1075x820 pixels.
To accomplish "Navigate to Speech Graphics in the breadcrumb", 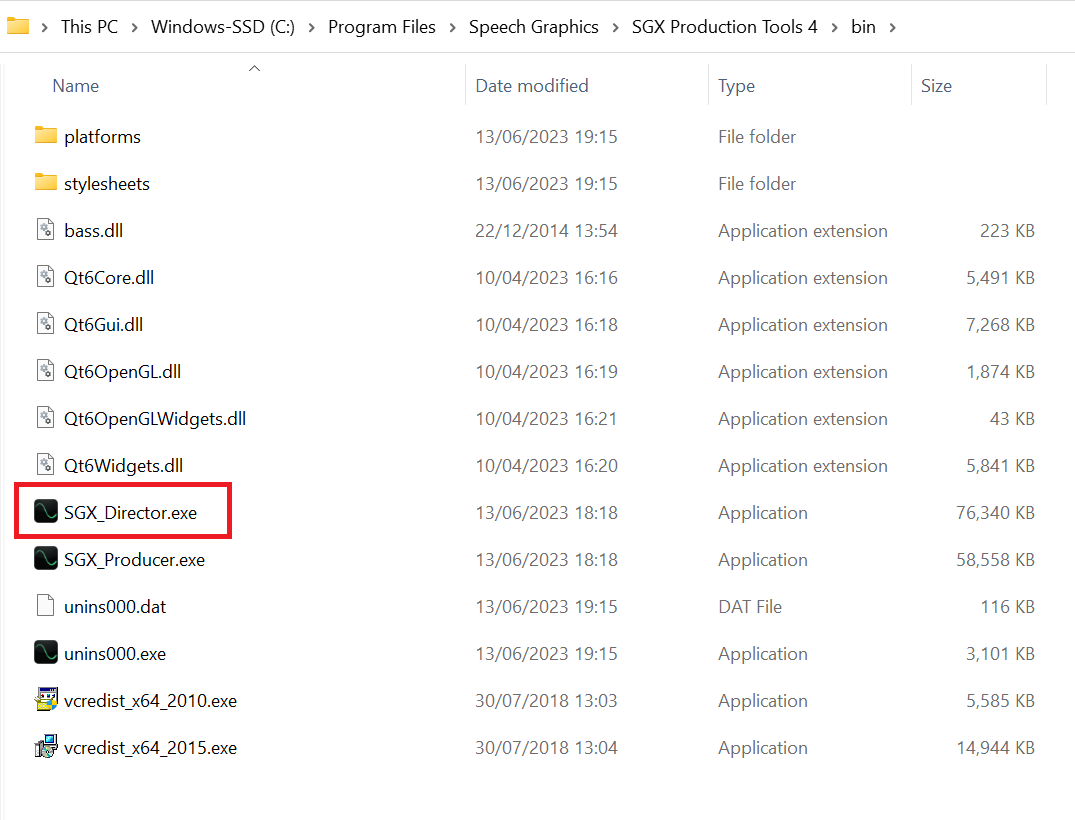I will [533, 27].
